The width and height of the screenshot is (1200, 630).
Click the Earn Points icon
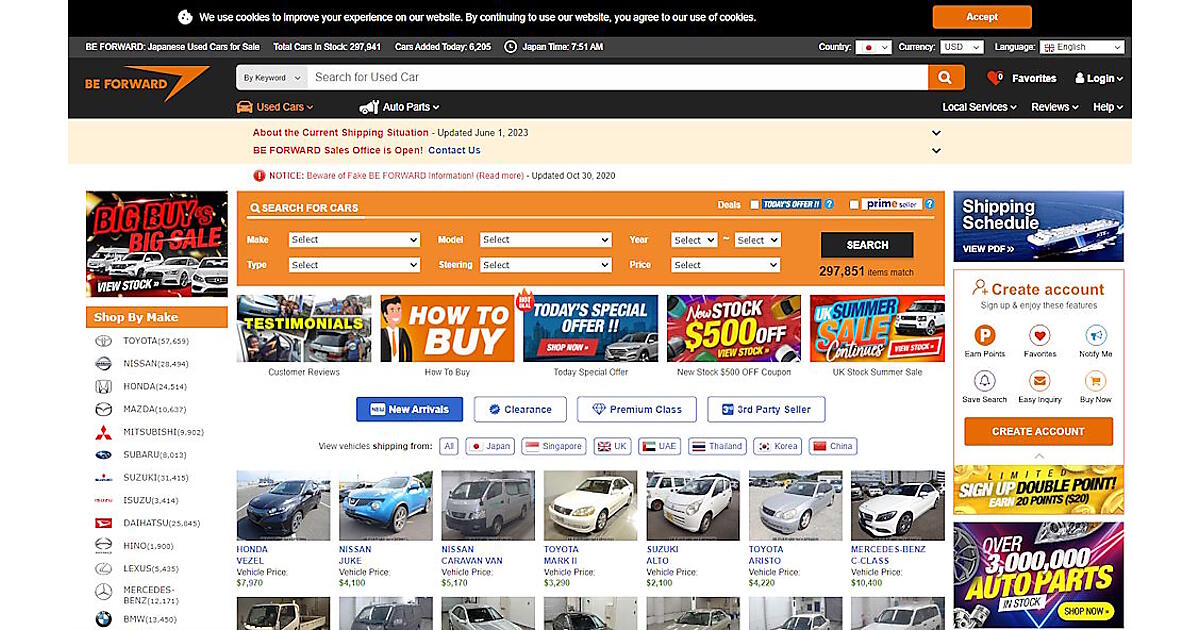[985, 336]
